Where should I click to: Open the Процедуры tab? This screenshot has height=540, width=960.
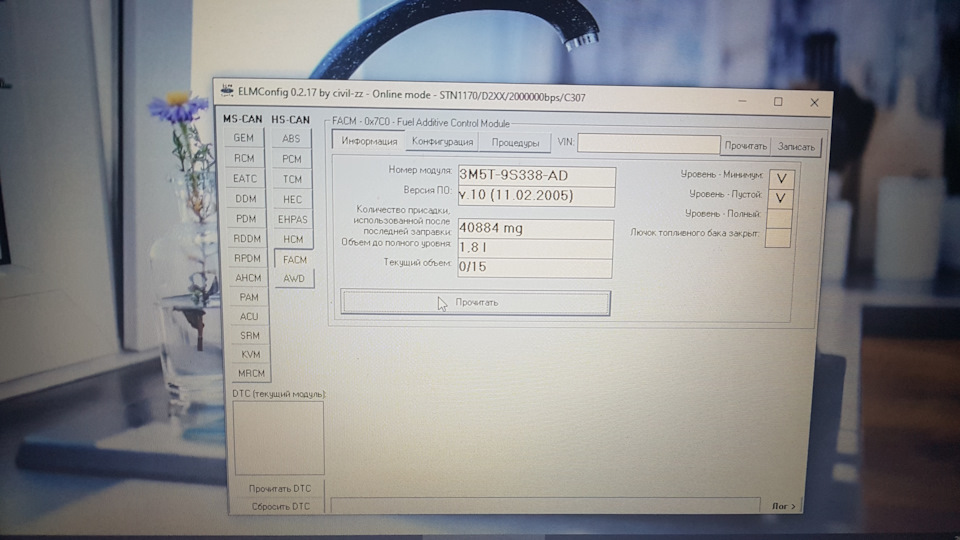(x=515, y=143)
